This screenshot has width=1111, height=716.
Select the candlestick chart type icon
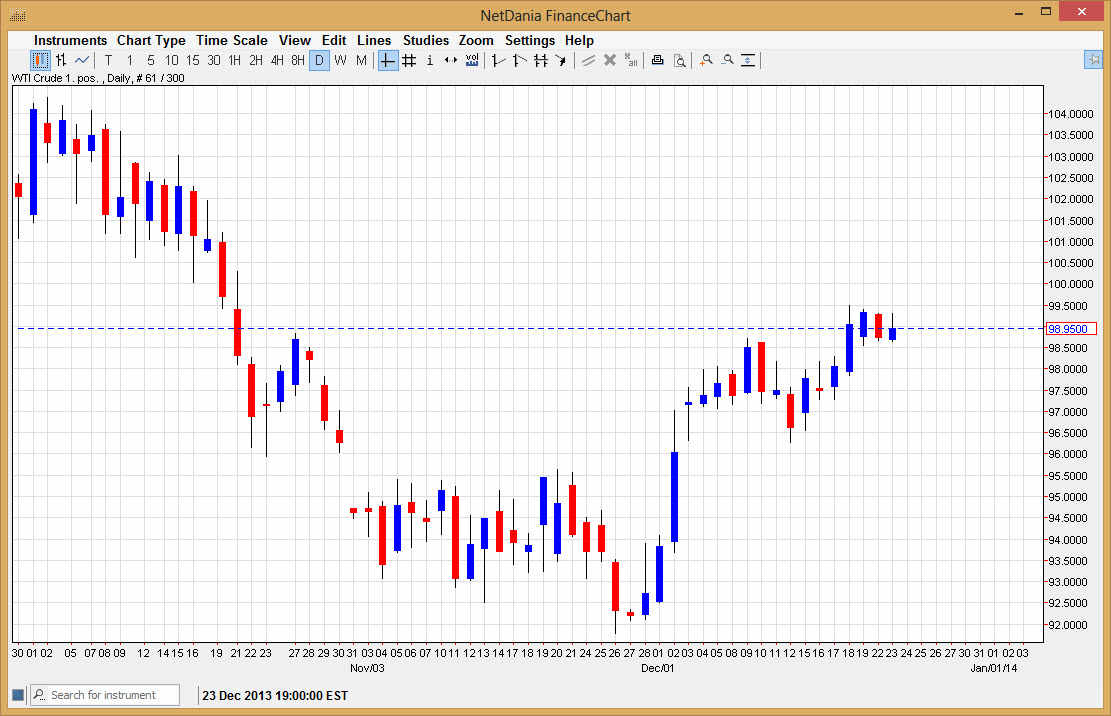click(x=40, y=60)
